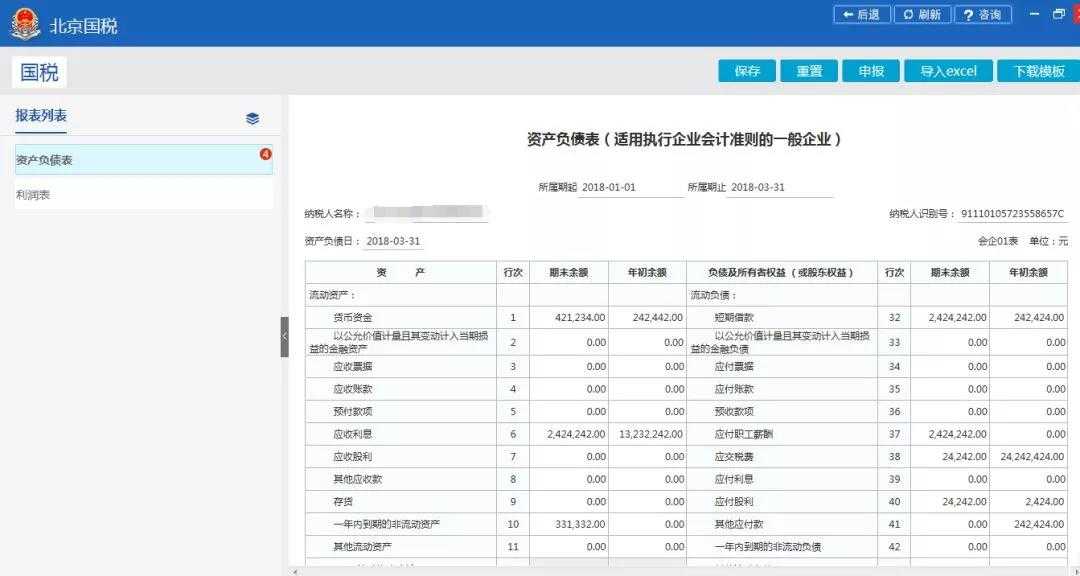
Task: Click the 北京国税 emblem logo
Action: click(25, 19)
